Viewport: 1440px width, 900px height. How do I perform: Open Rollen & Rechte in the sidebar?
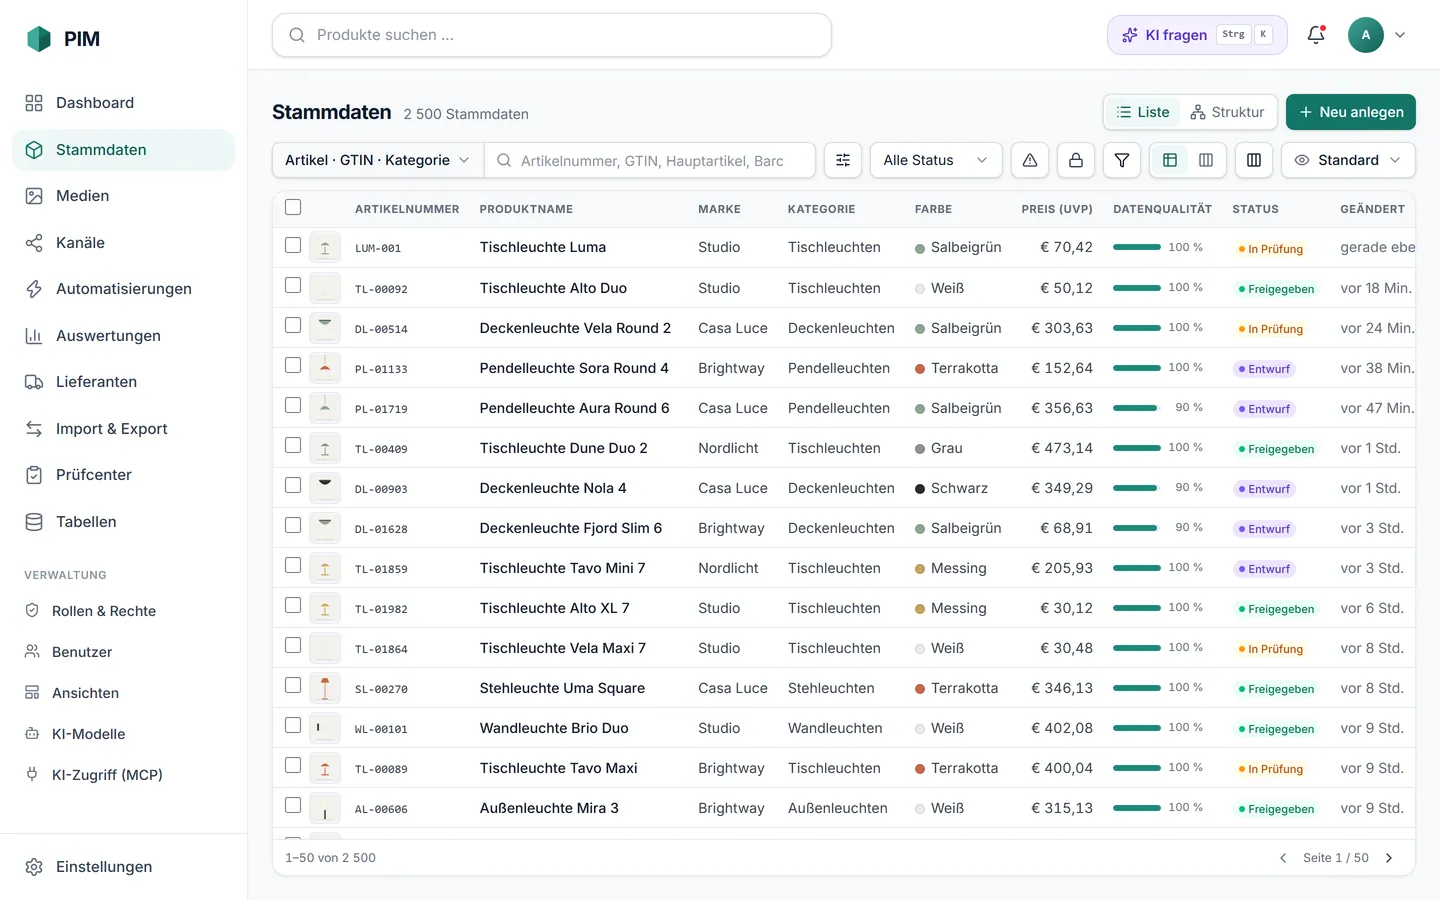pos(123,611)
